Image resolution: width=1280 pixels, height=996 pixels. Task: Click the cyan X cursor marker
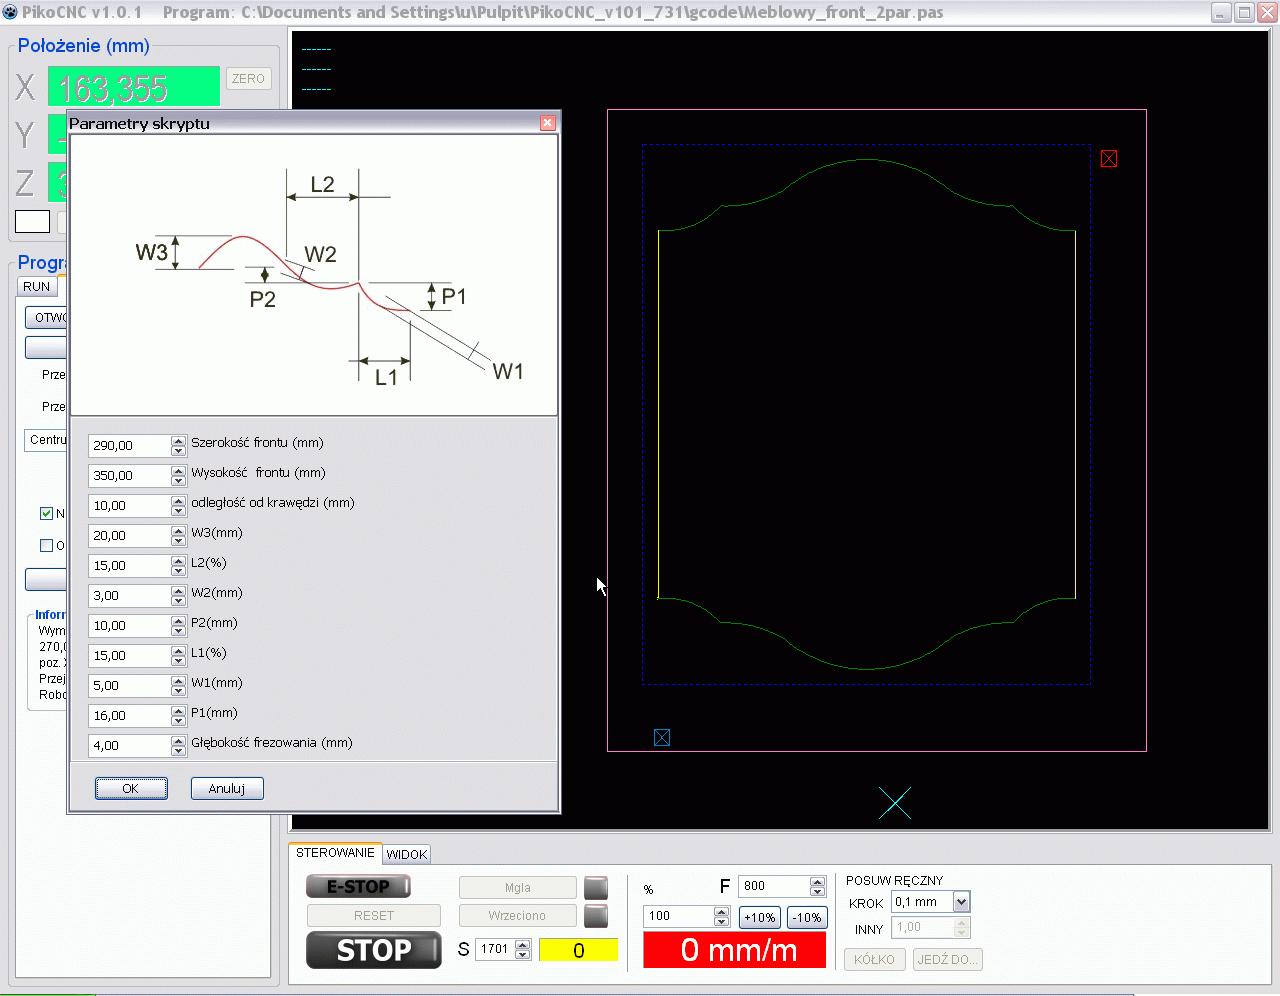[x=895, y=803]
